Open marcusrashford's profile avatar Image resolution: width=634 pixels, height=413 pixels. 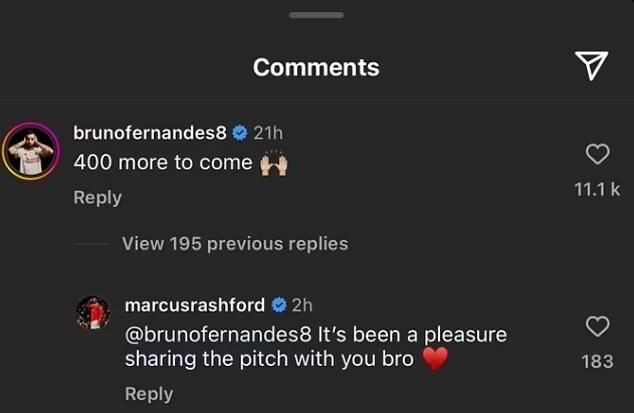(93, 313)
